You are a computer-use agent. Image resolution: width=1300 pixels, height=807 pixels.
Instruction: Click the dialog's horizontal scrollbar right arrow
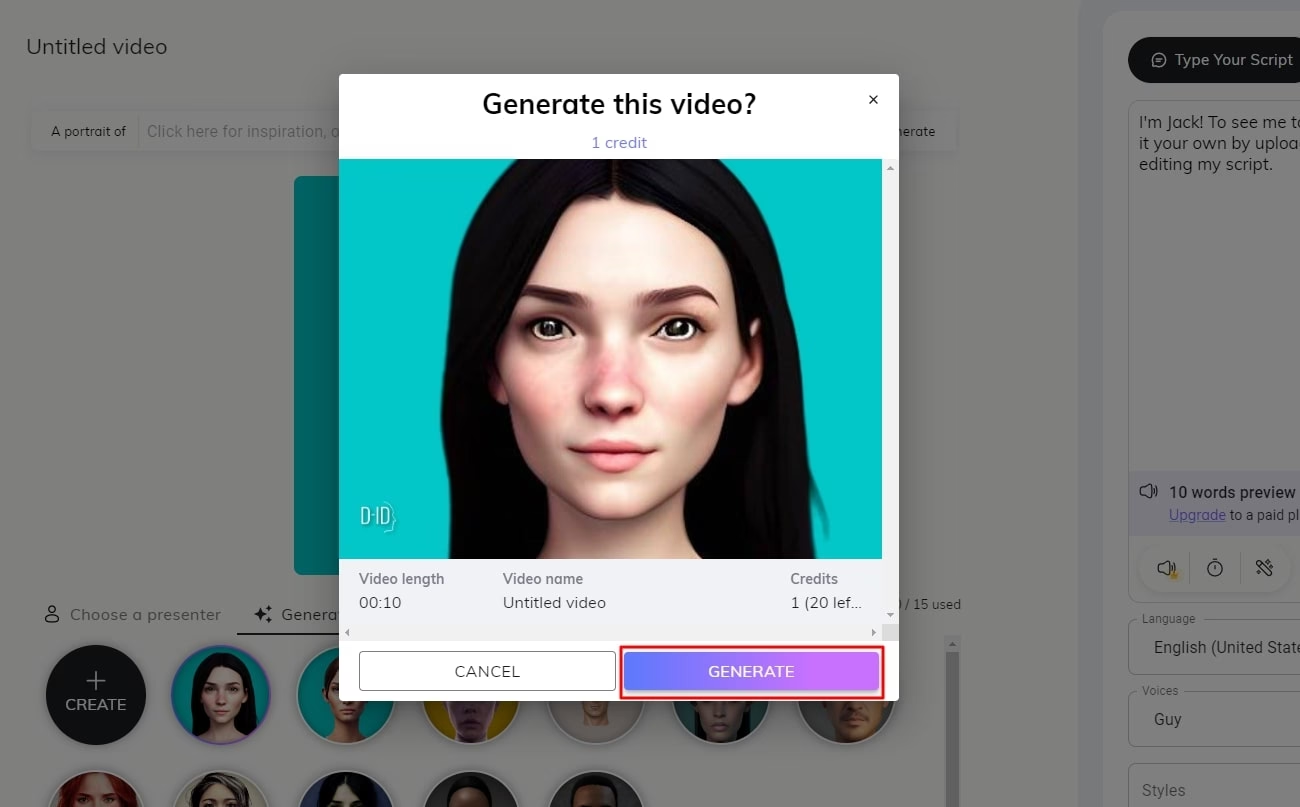pos(873,633)
